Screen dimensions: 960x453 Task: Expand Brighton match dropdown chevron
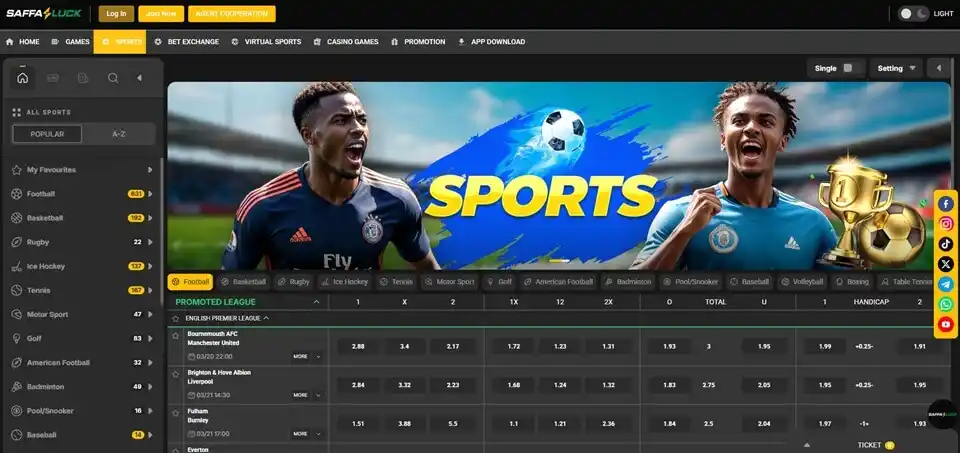click(x=318, y=395)
